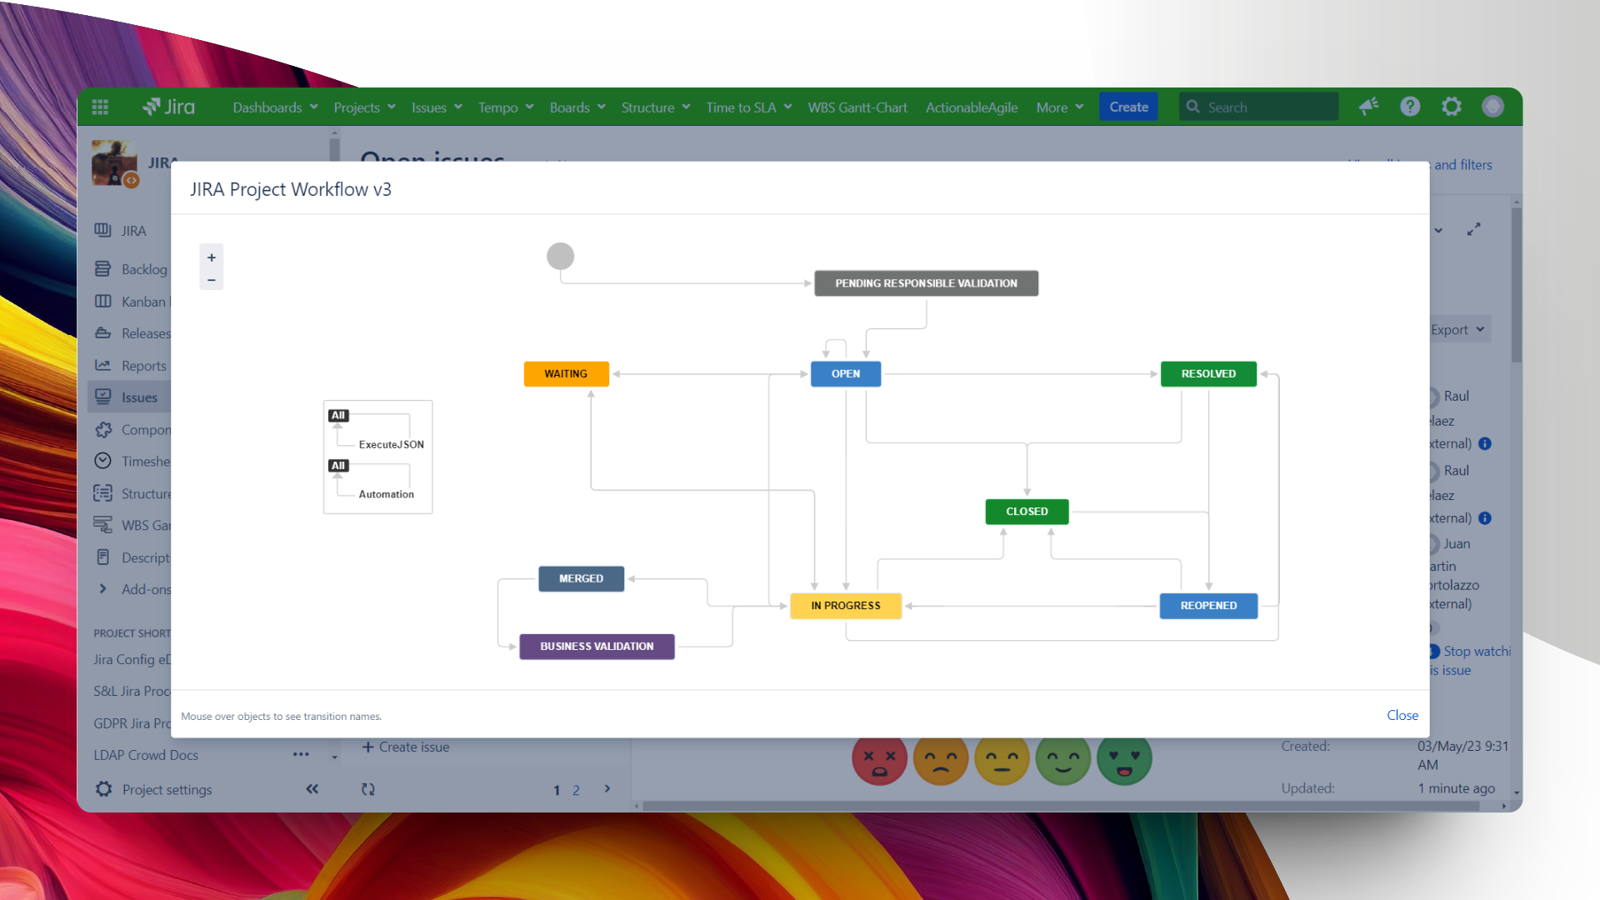
Task: Click the ExecuteJSON global transition
Action: coord(391,444)
